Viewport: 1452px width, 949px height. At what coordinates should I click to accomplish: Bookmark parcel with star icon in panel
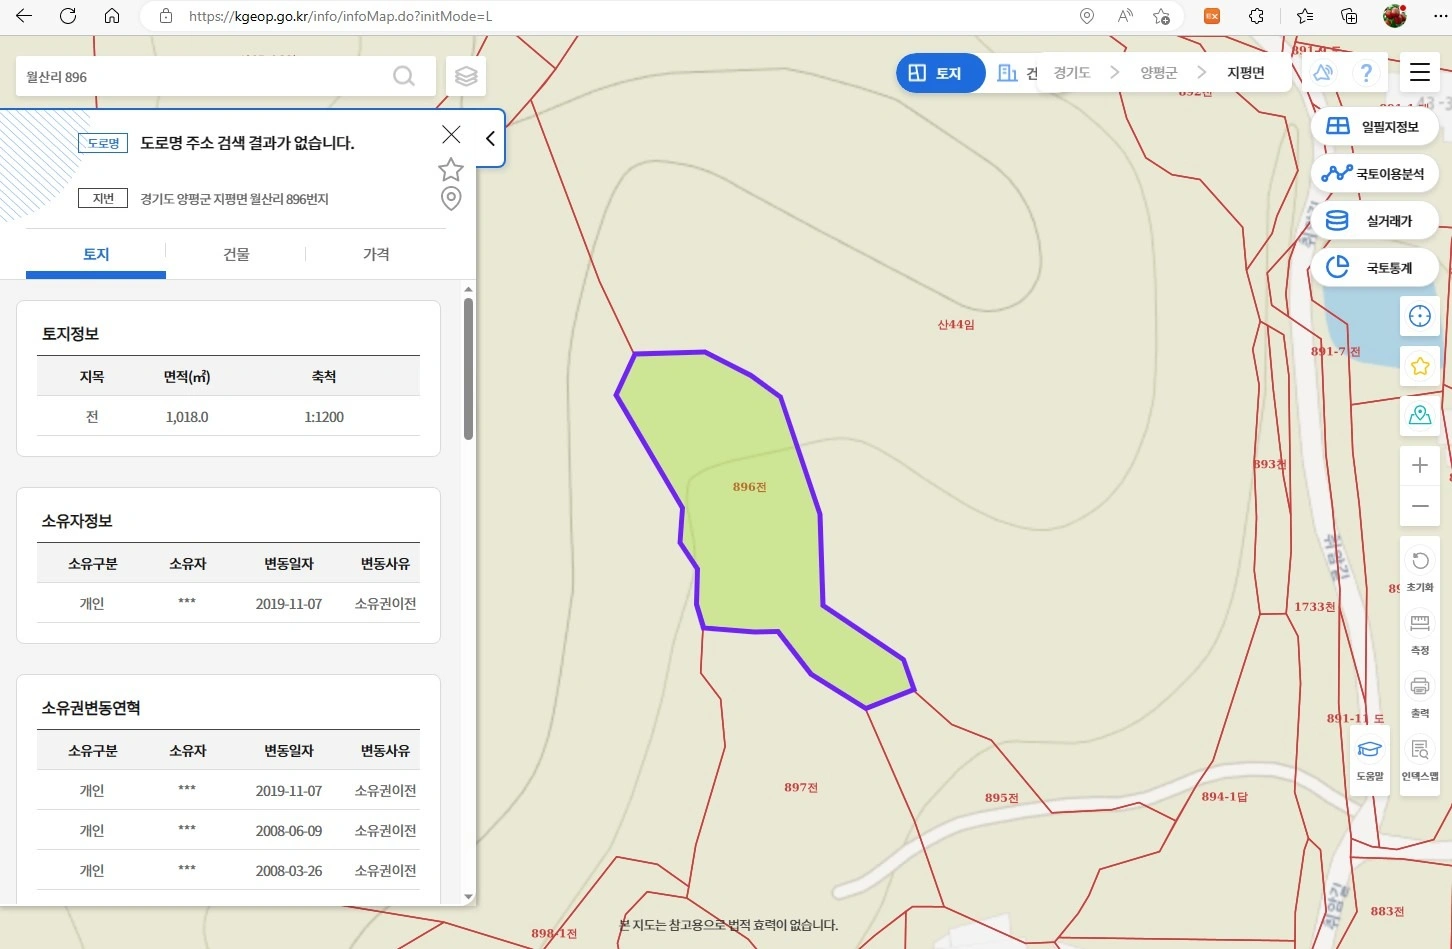tap(451, 169)
